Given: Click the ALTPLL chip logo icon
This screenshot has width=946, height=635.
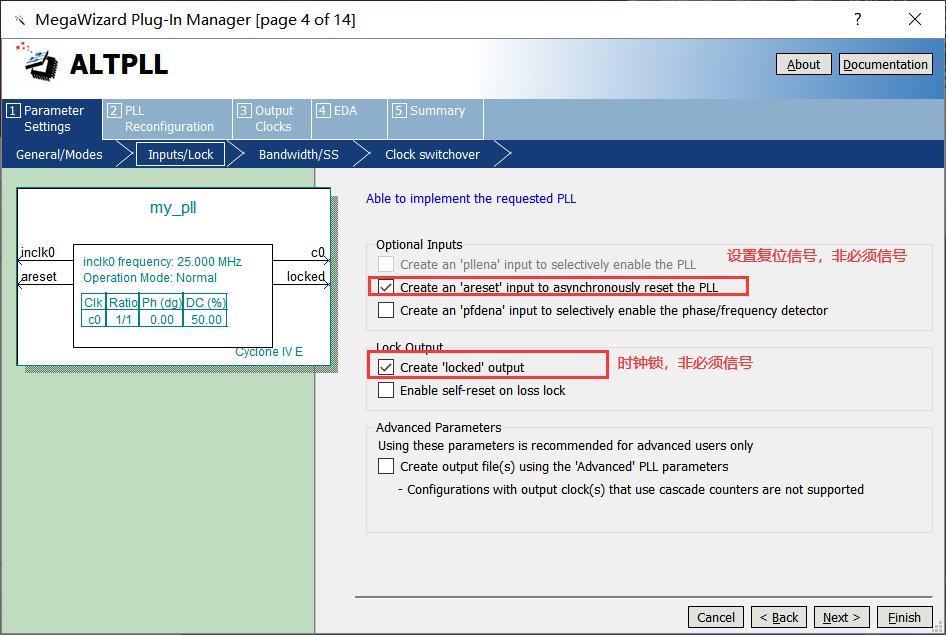Looking at the screenshot, I should pyautogui.click(x=39, y=63).
